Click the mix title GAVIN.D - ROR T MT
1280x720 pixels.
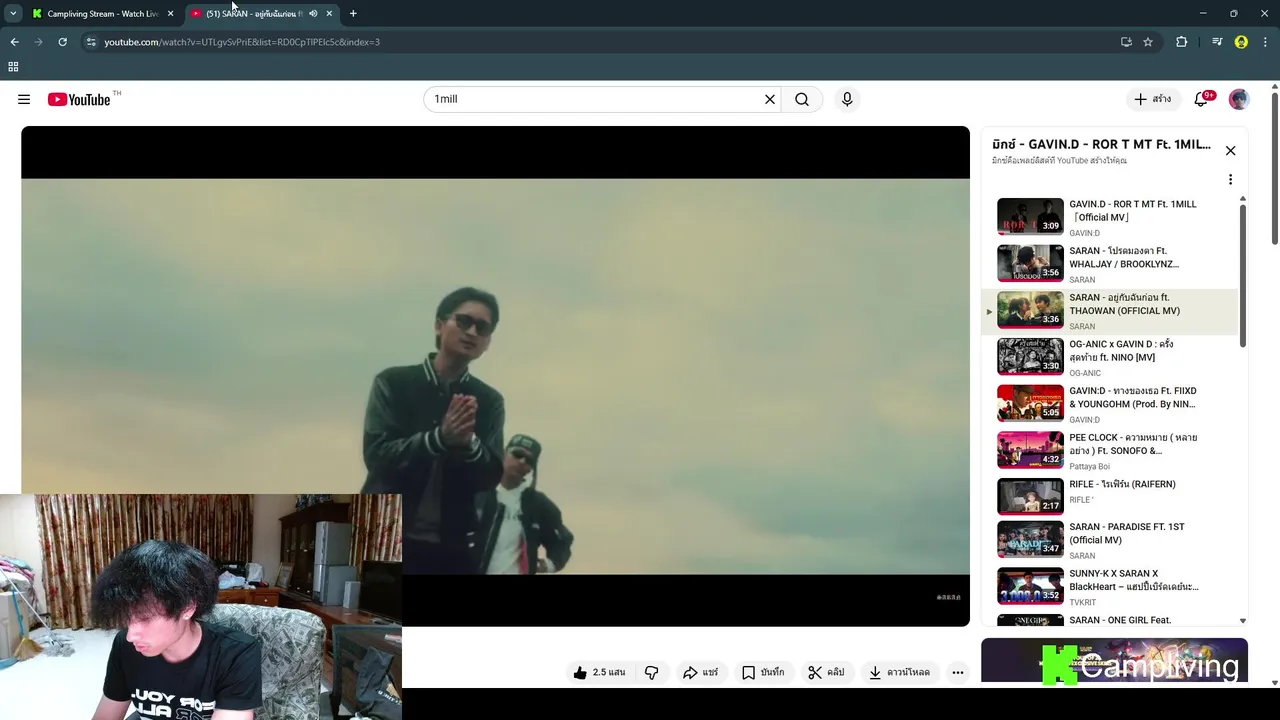click(x=1101, y=144)
